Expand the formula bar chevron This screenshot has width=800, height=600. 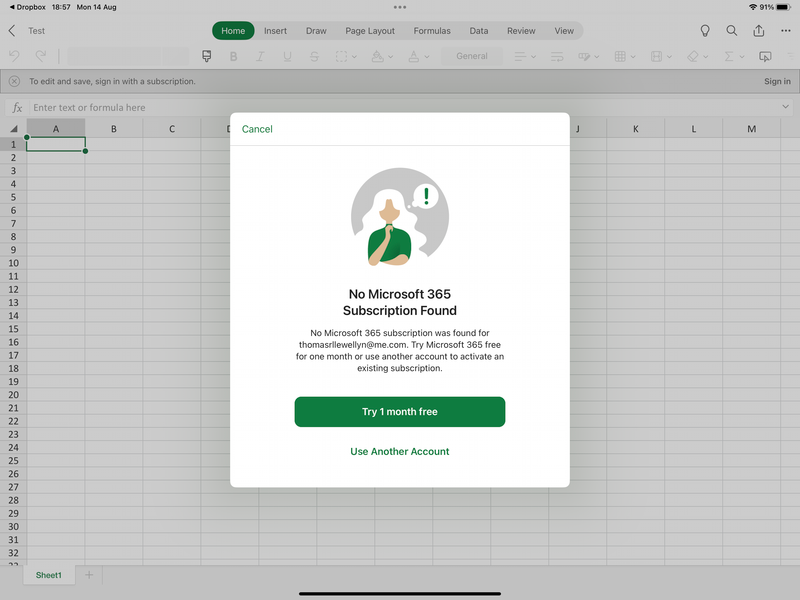point(785,107)
